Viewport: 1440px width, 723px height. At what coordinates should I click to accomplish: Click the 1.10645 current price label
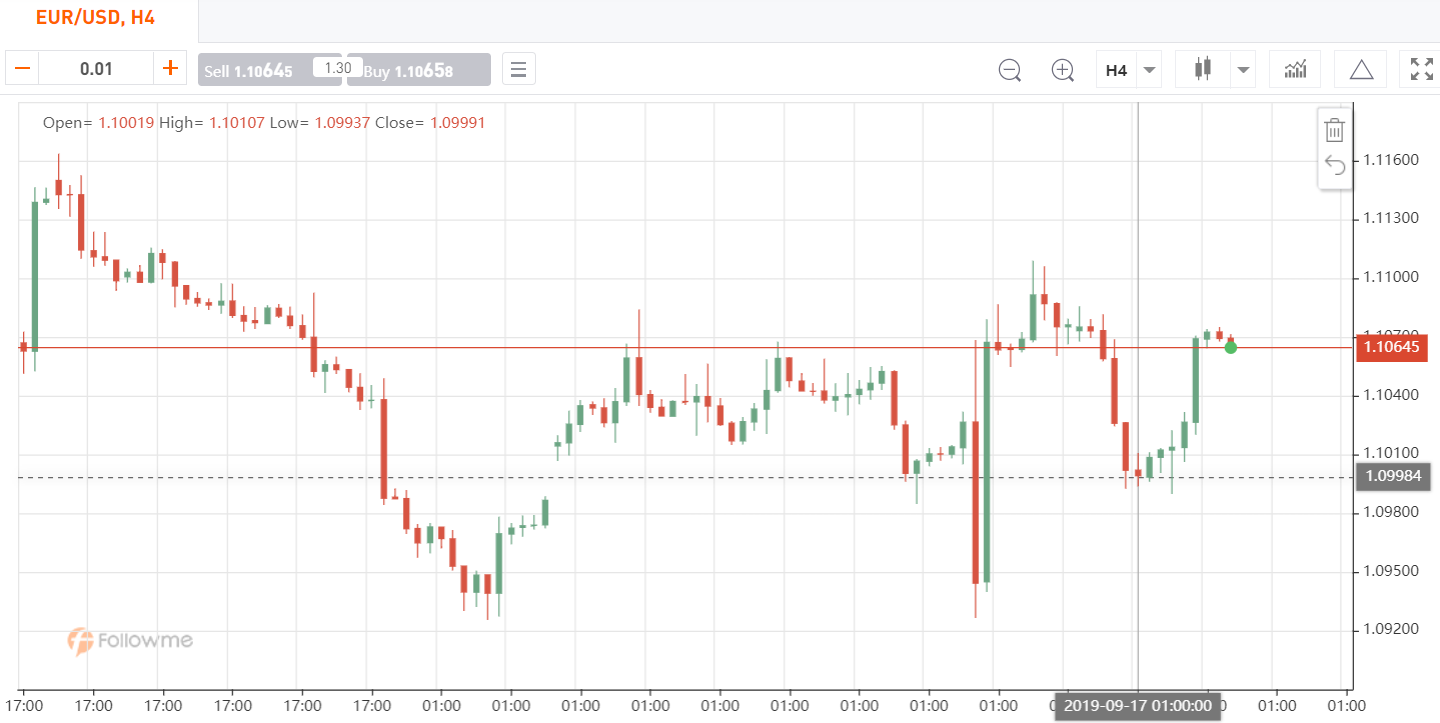(1391, 347)
